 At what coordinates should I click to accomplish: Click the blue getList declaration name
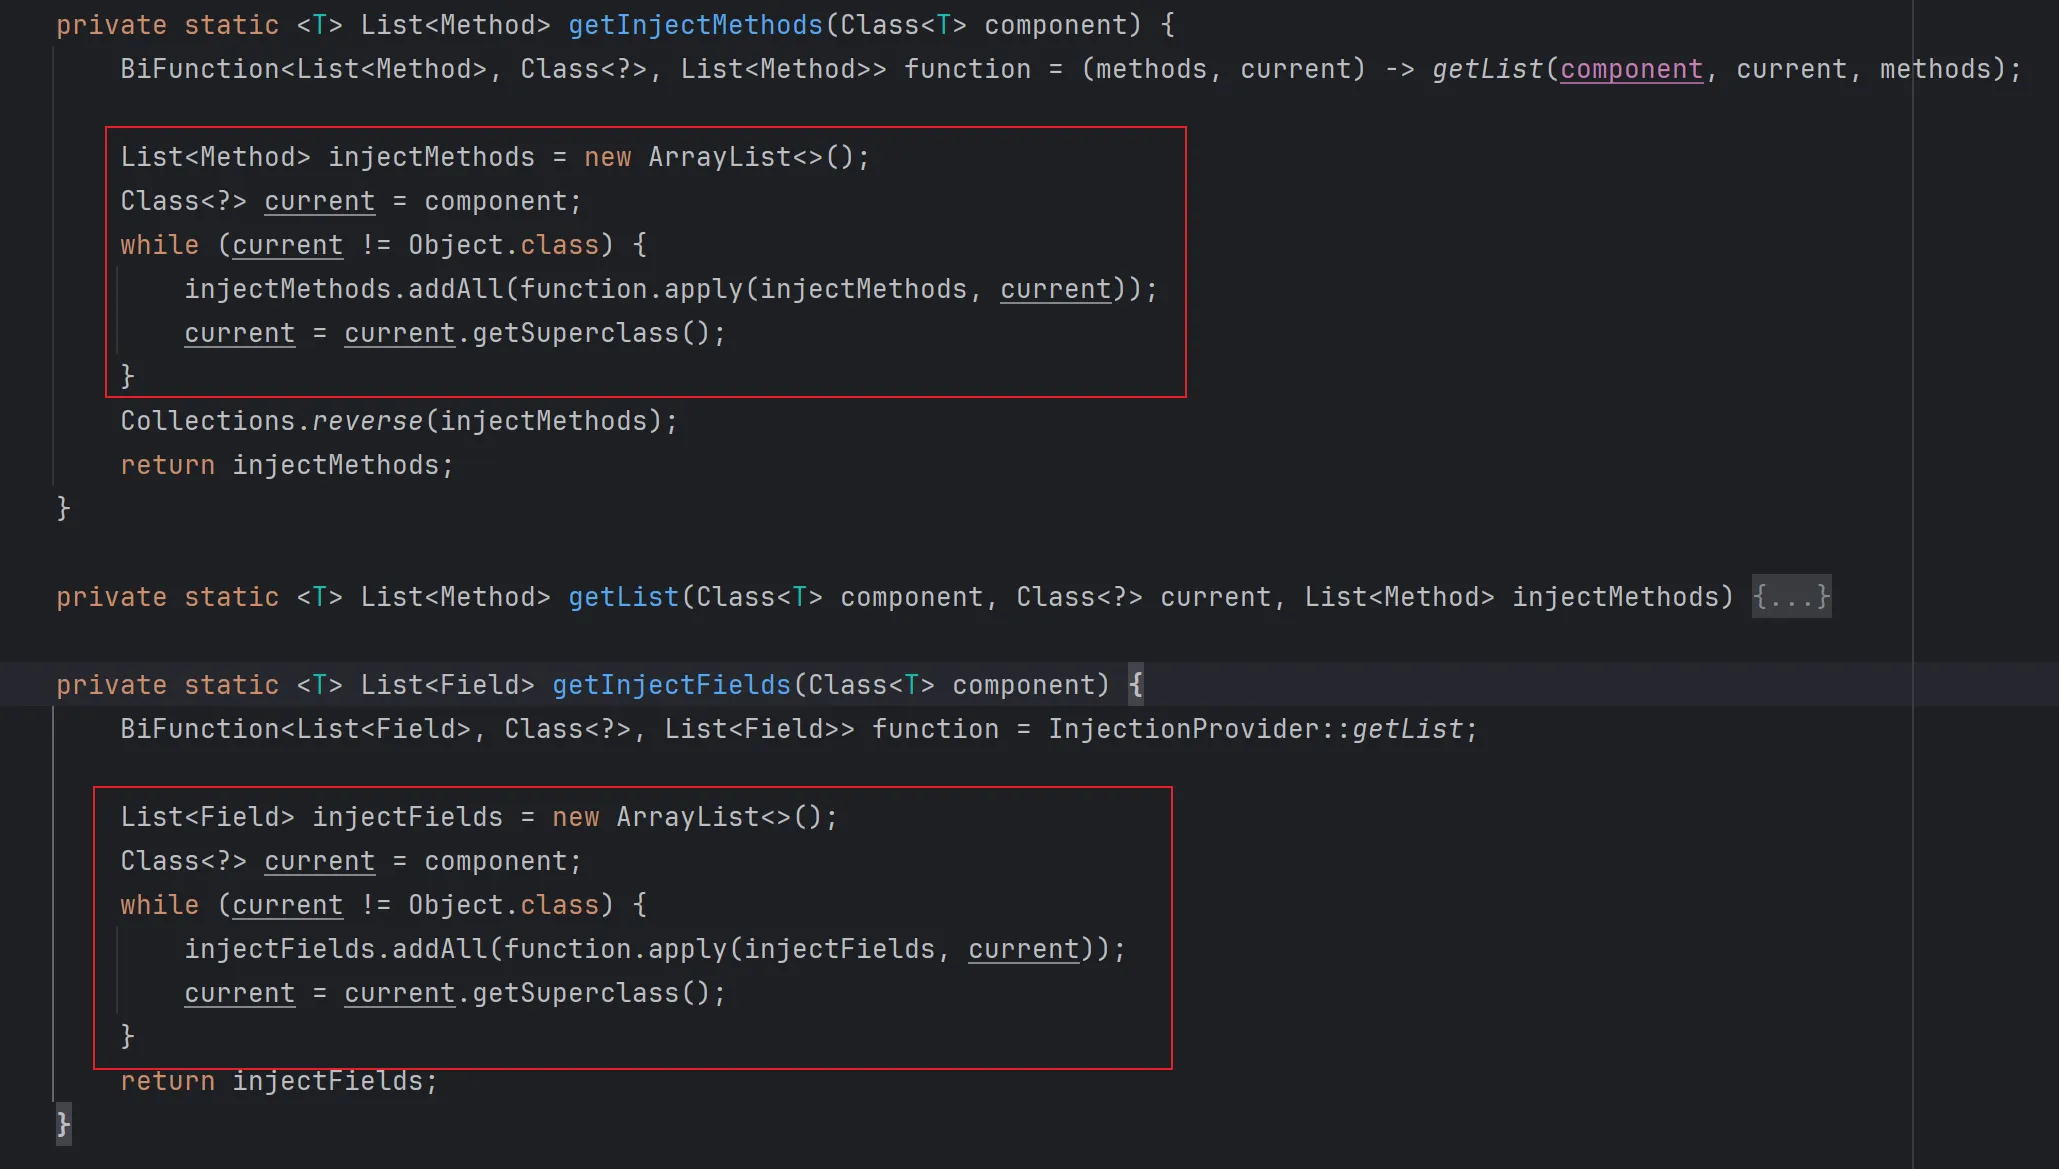[623, 597]
